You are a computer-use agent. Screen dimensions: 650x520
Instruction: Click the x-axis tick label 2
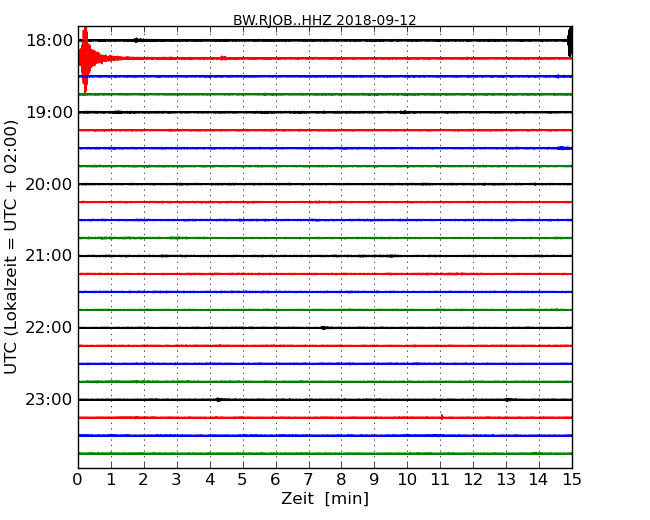143,480
